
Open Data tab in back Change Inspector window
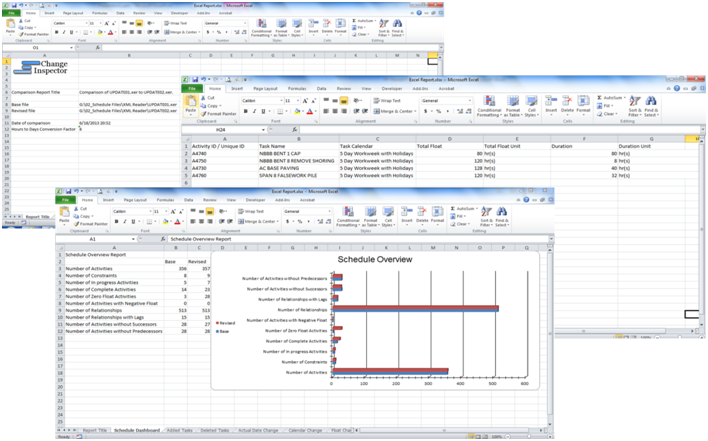click(121, 13)
